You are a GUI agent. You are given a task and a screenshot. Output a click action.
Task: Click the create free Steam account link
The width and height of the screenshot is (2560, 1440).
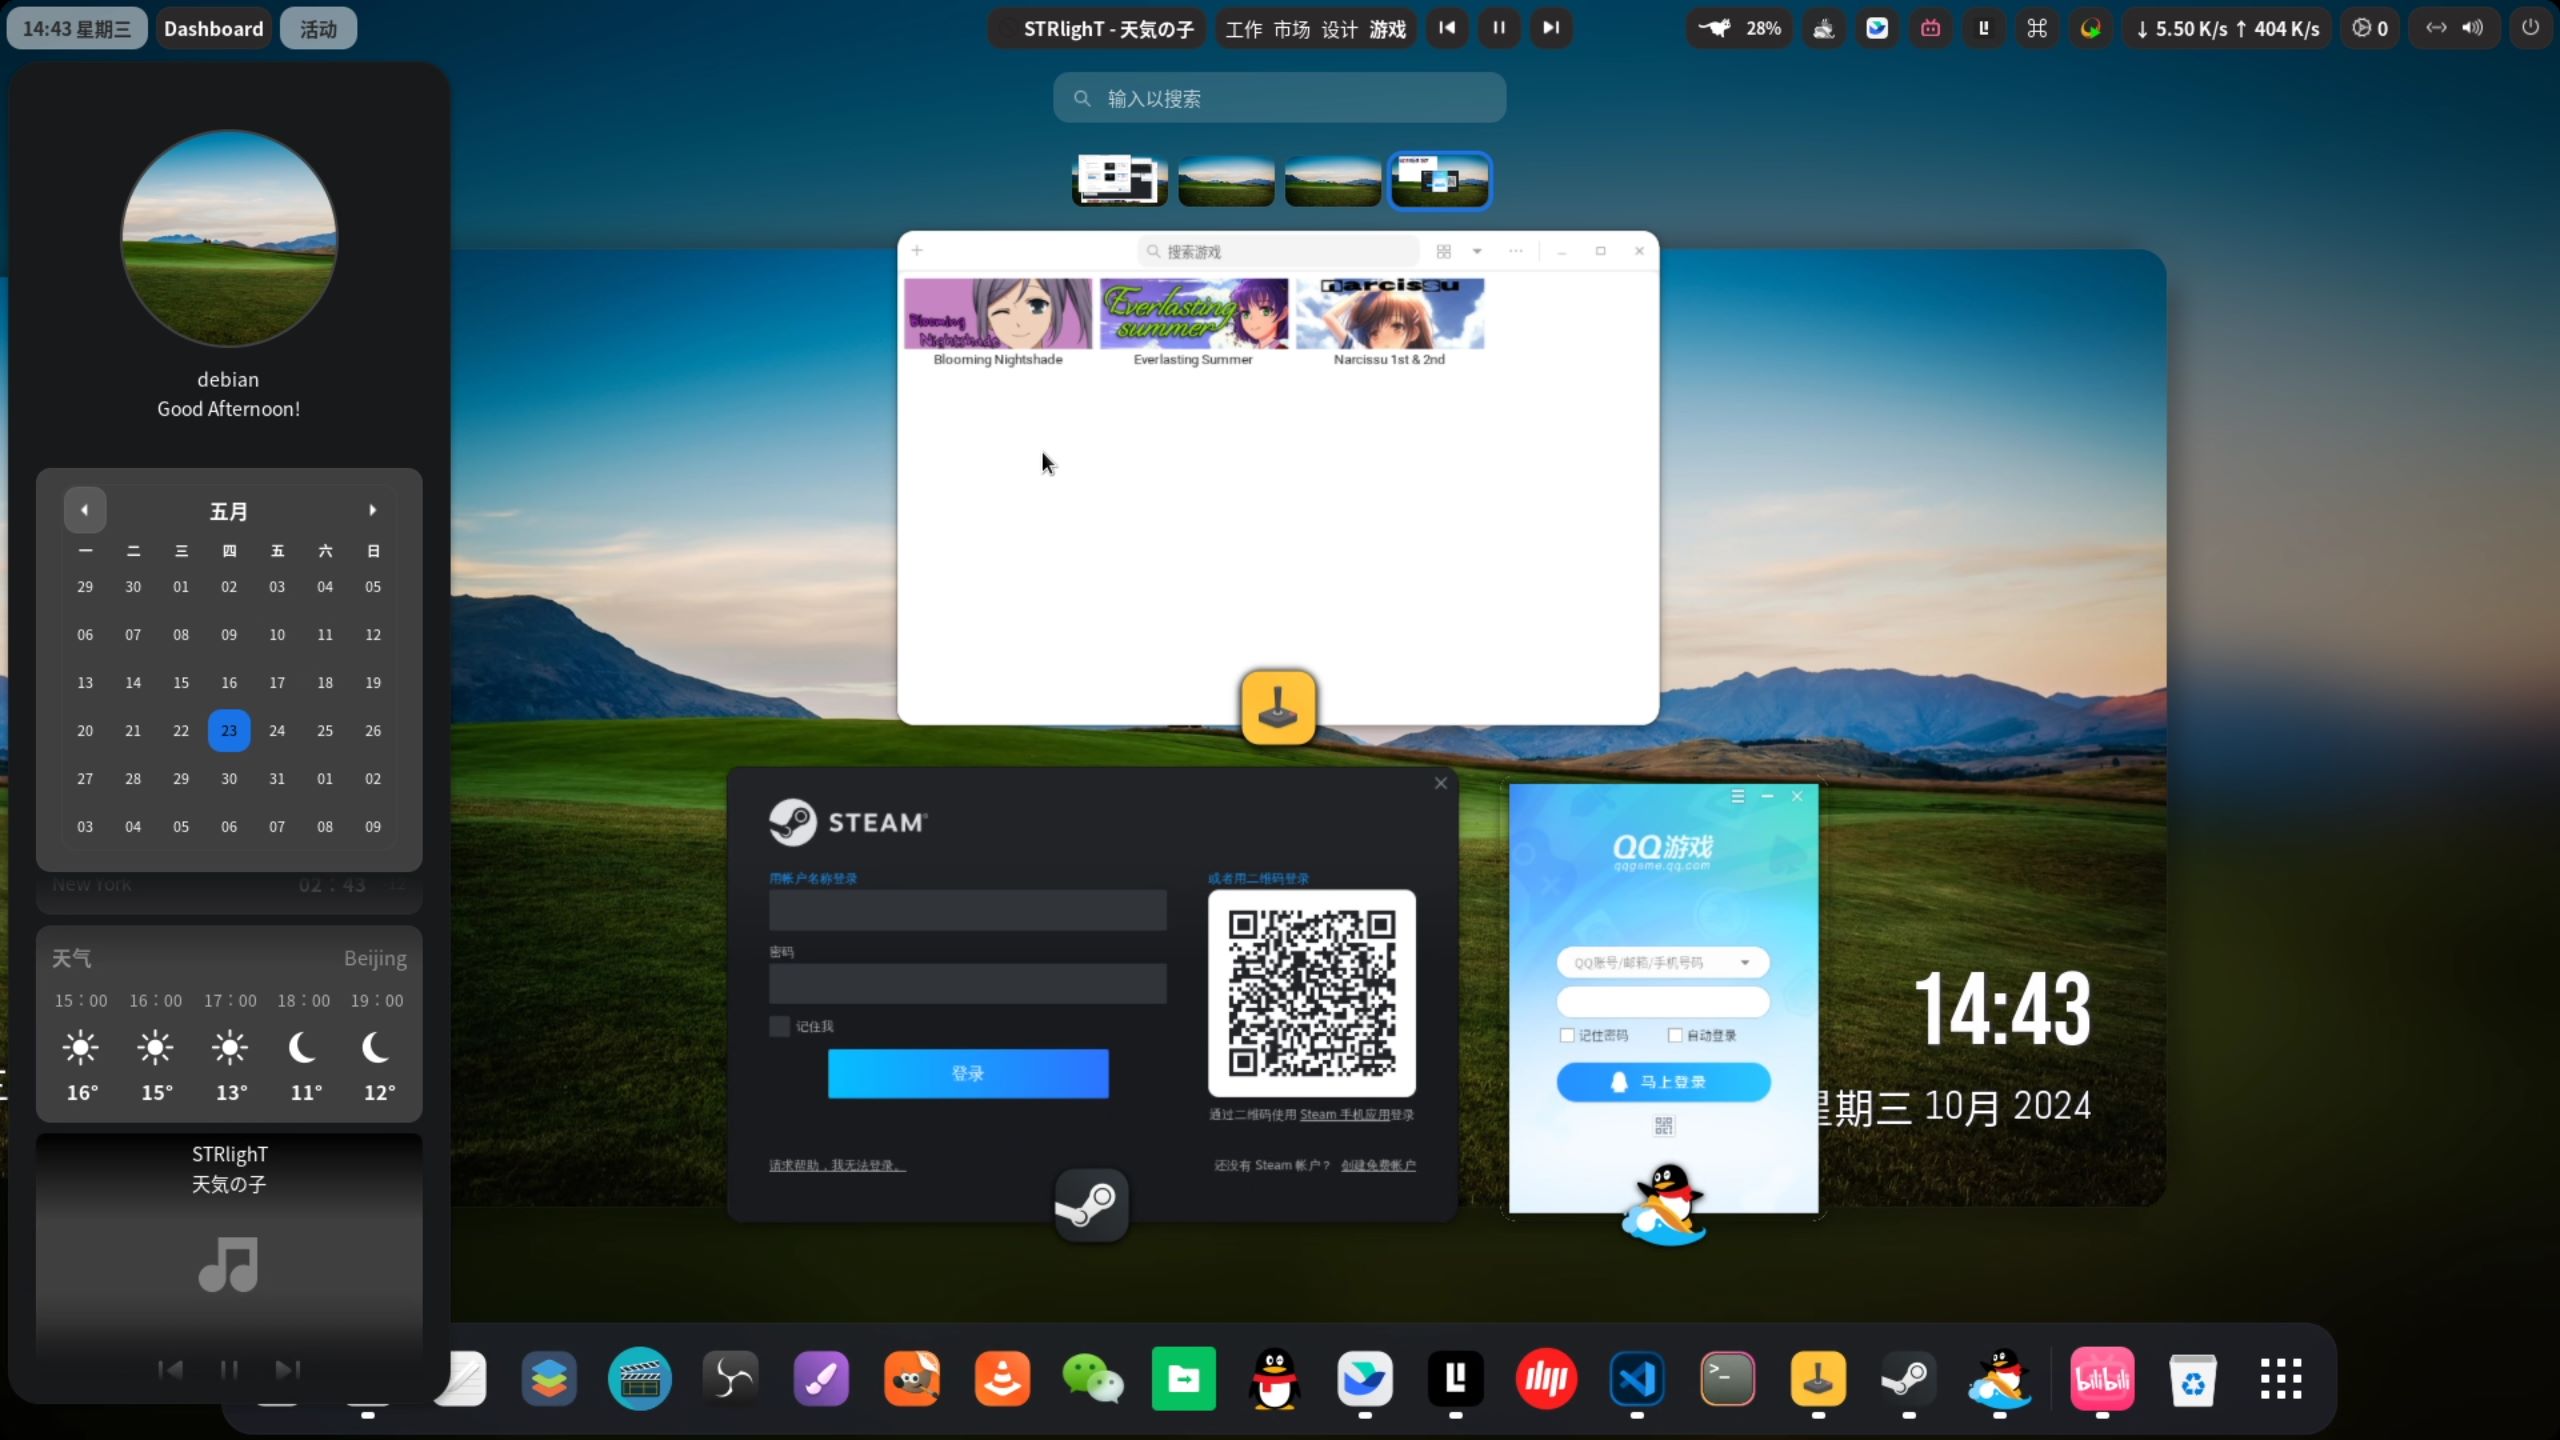click(x=1378, y=1165)
